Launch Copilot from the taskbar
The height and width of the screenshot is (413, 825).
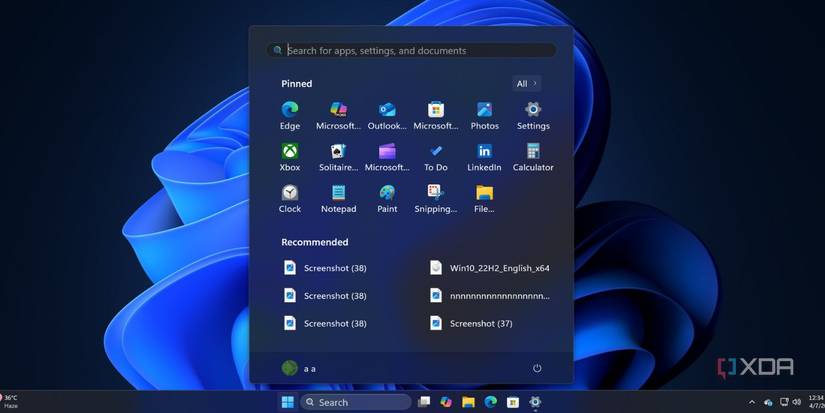click(x=446, y=402)
